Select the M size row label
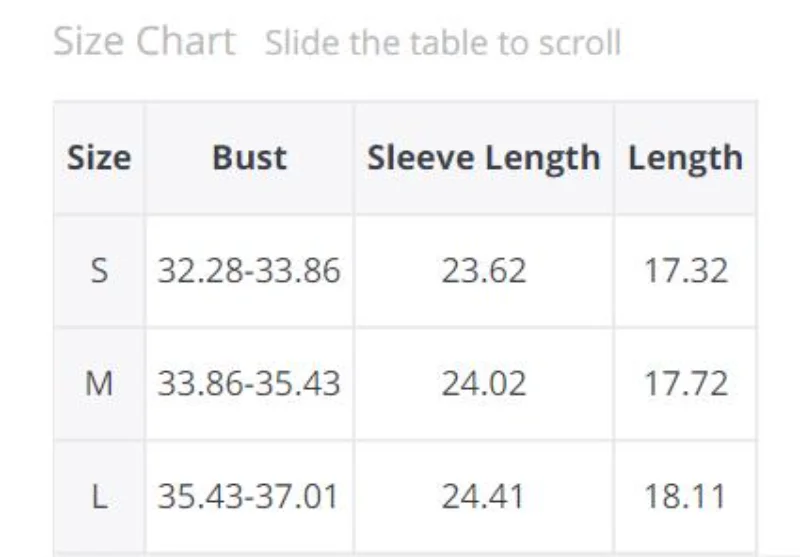Viewport: 800px width, 557px height. tap(98, 383)
